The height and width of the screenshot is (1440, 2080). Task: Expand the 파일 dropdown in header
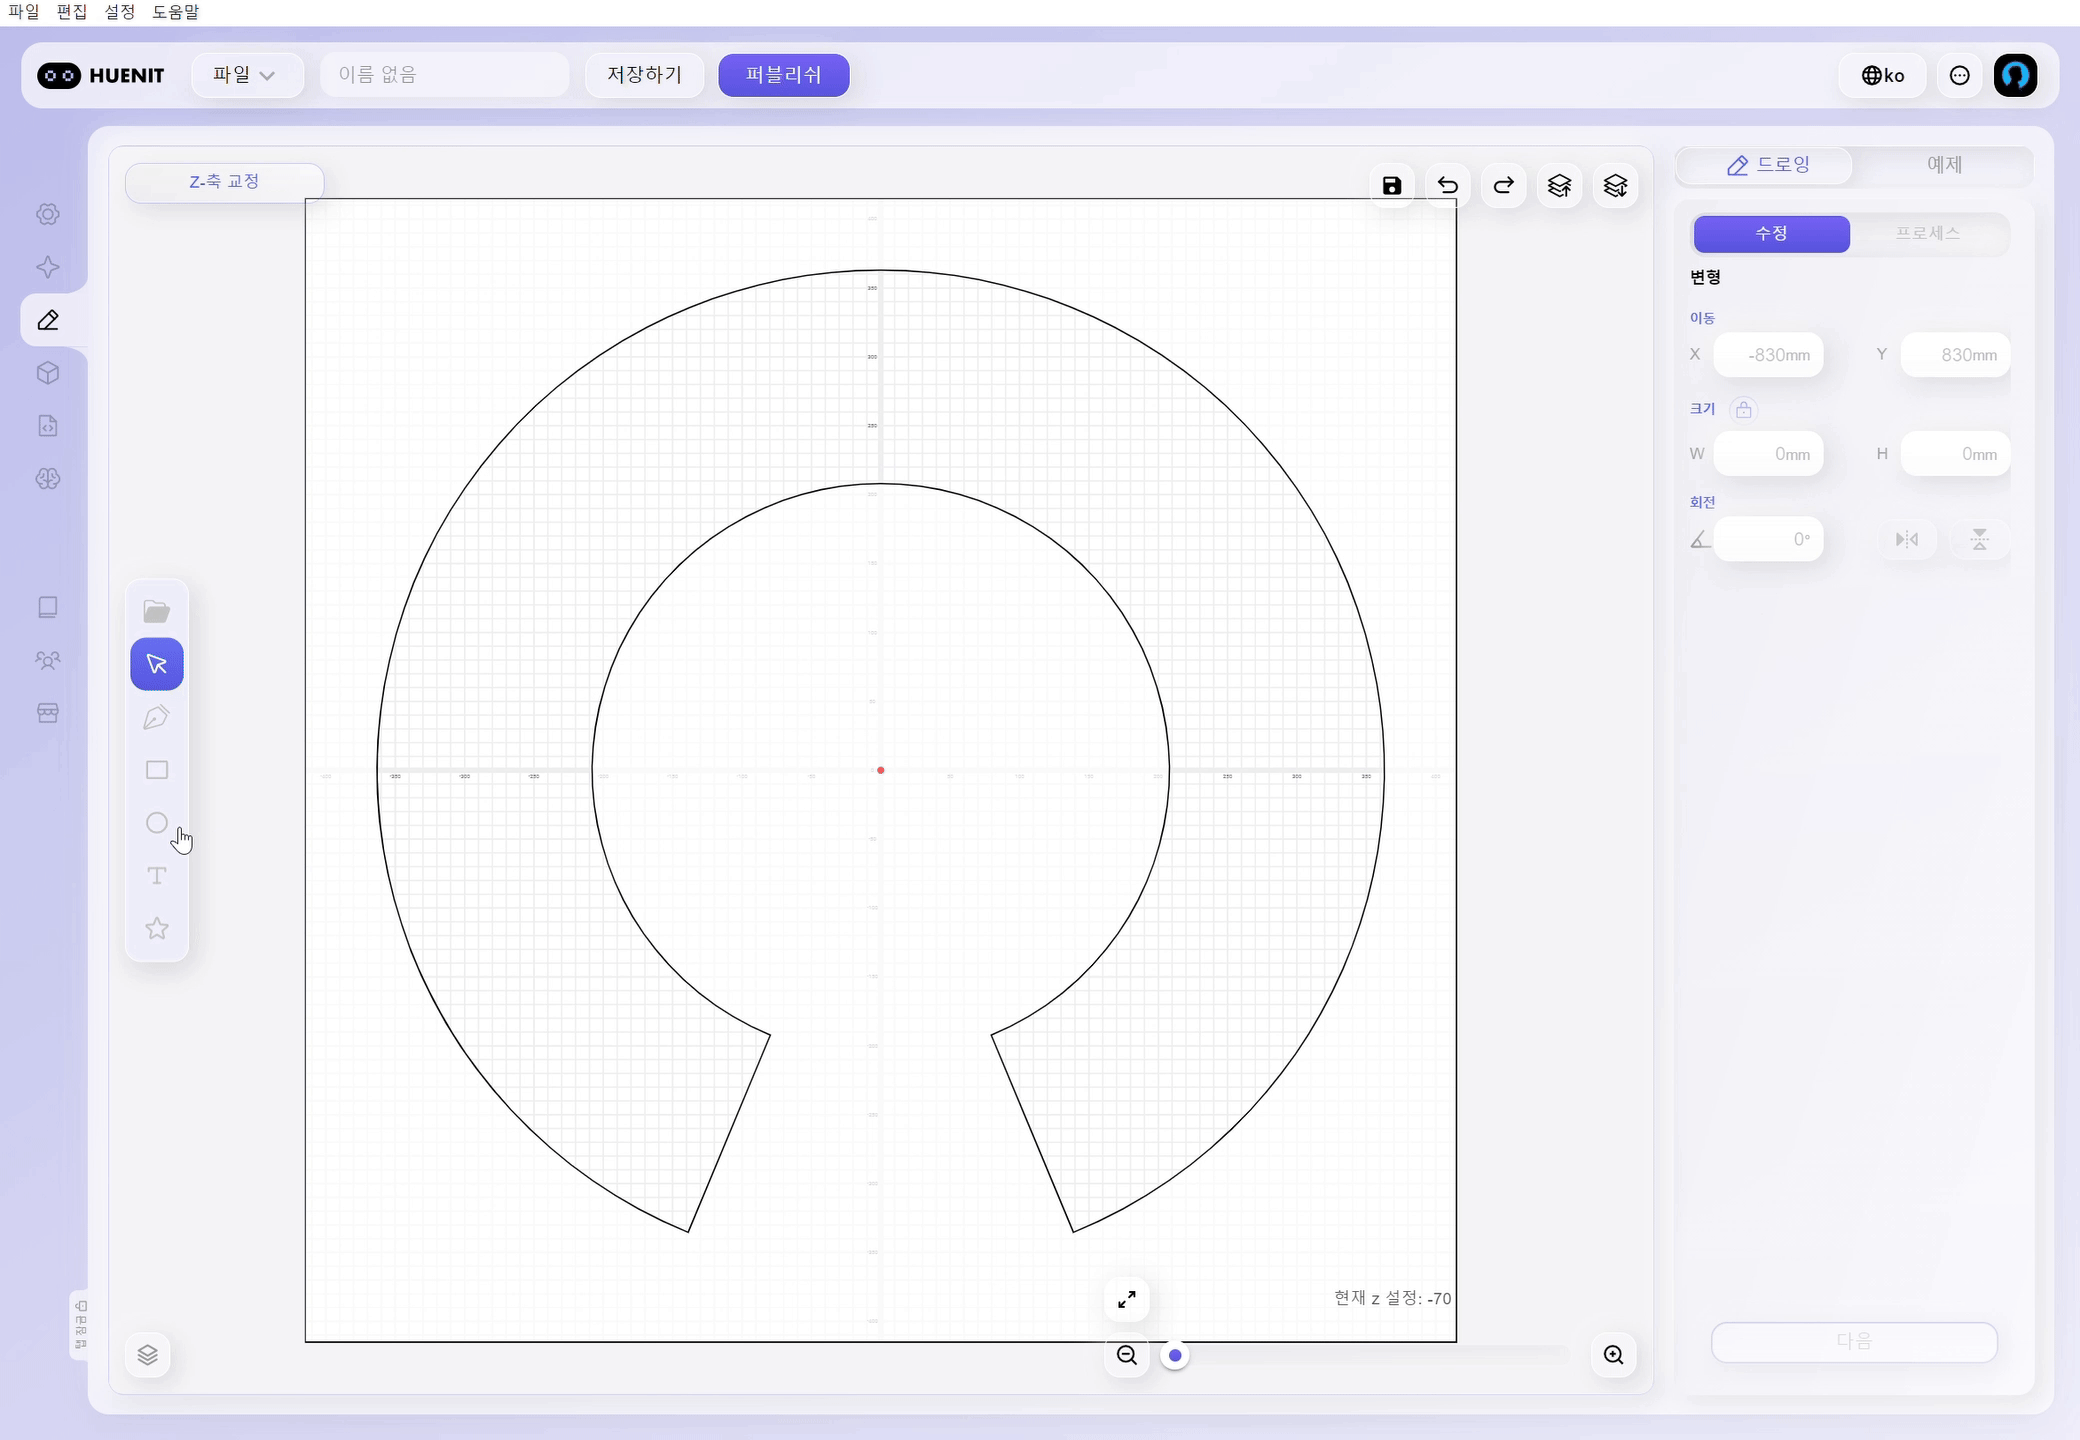pos(245,75)
